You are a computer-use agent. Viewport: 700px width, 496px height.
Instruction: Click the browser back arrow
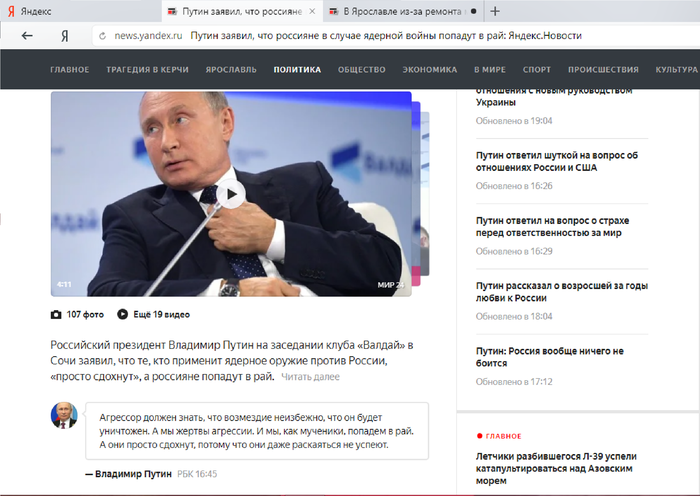(27, 35)
